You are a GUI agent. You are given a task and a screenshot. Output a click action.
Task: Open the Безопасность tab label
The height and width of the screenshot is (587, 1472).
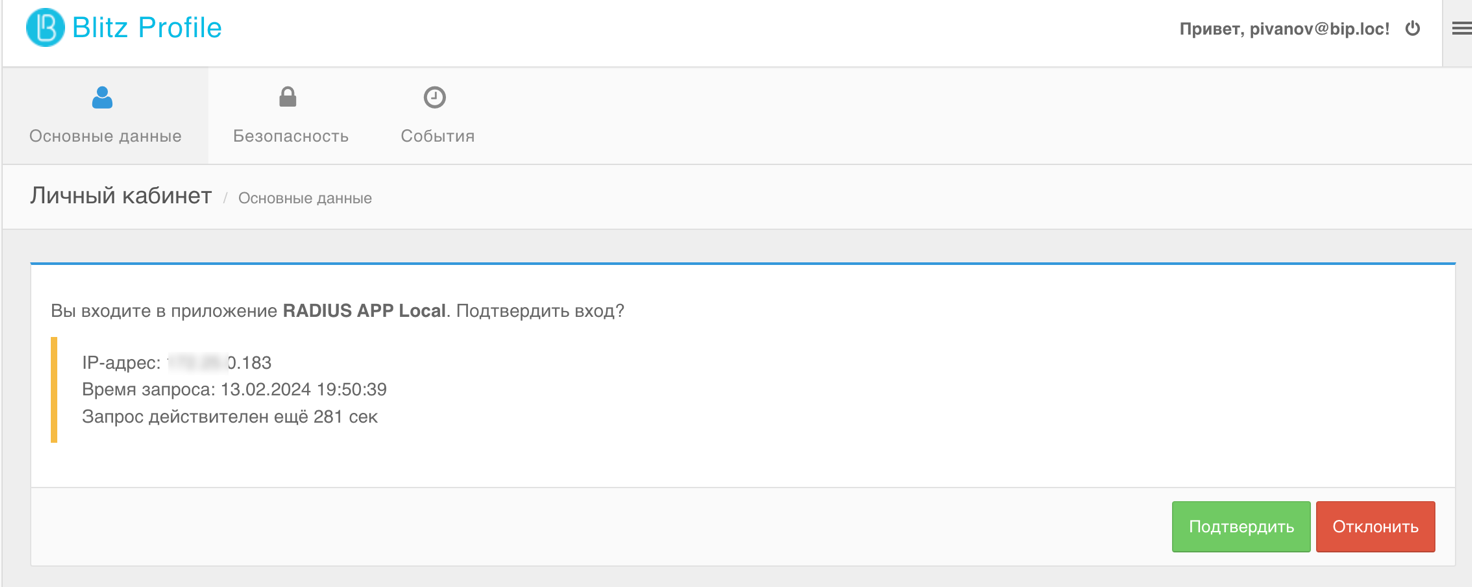(x=291, y=136)
